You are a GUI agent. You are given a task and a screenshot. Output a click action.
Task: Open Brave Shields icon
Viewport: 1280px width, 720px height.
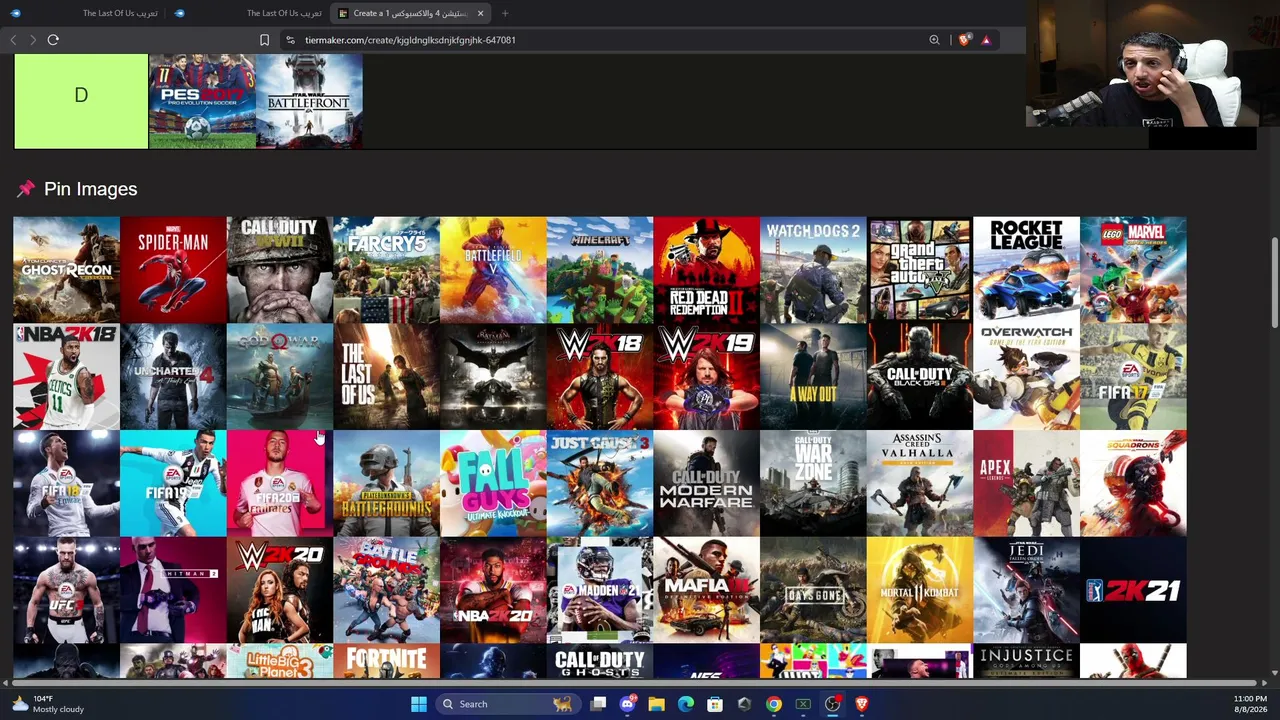pyautogui.click(x=964, y=40)
